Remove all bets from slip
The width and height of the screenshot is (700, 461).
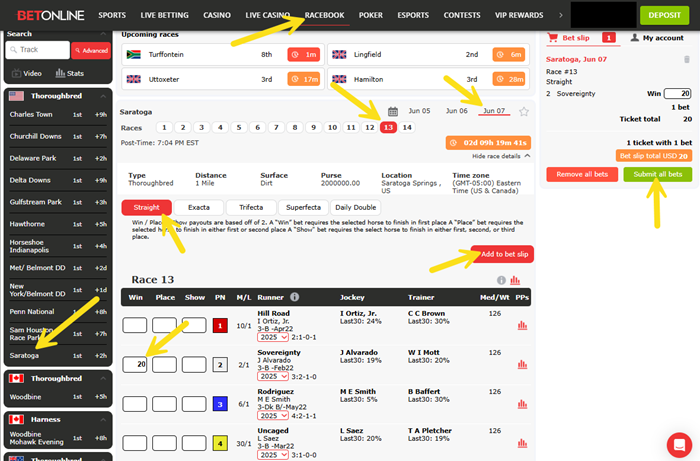582,174
